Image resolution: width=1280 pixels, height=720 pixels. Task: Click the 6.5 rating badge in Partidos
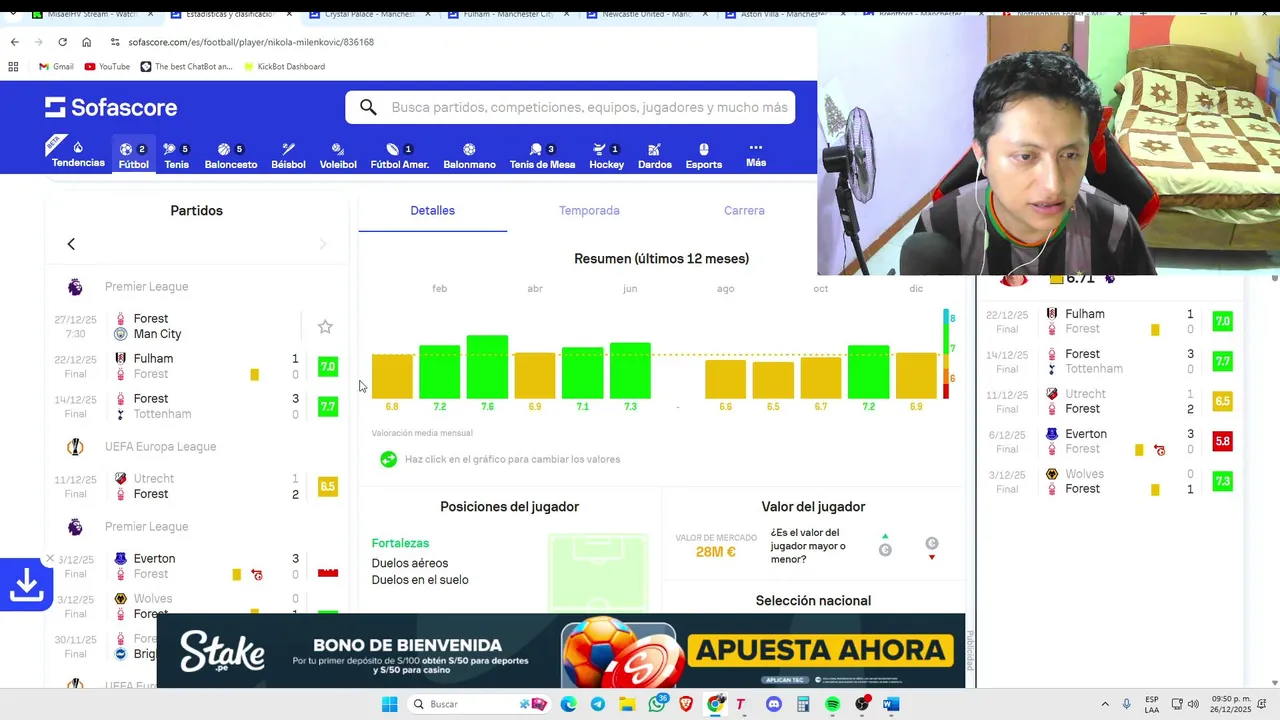pos(327,487)
